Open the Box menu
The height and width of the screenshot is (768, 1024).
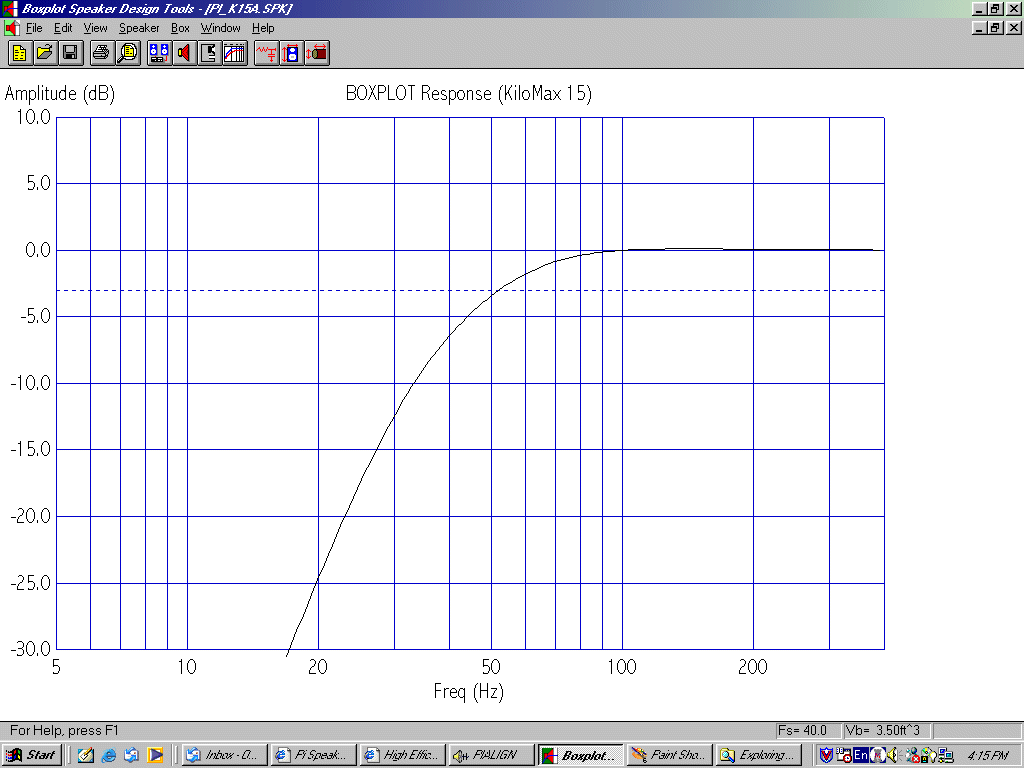180,28
